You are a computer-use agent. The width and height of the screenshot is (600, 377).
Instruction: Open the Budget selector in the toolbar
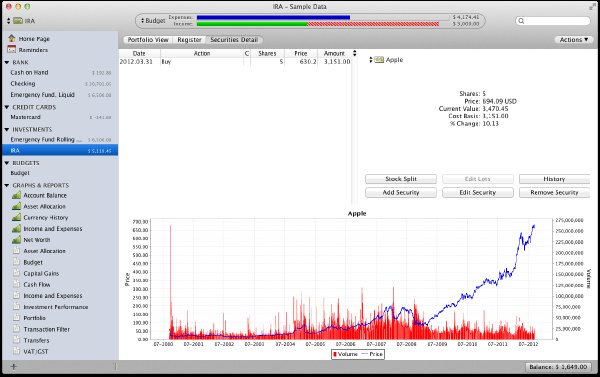[x=153, y=21]
